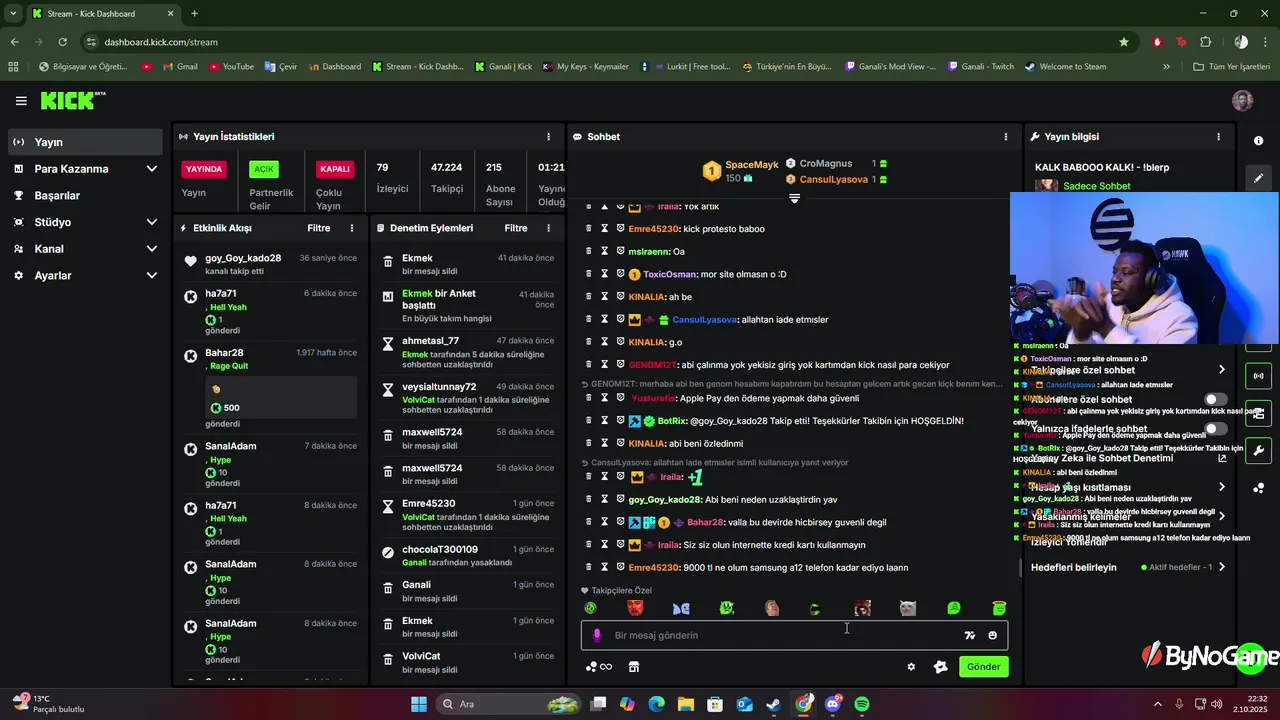1280x720 pixels.
Task: Open more options for Yayın bilgisi panel
Action: 1218,137
